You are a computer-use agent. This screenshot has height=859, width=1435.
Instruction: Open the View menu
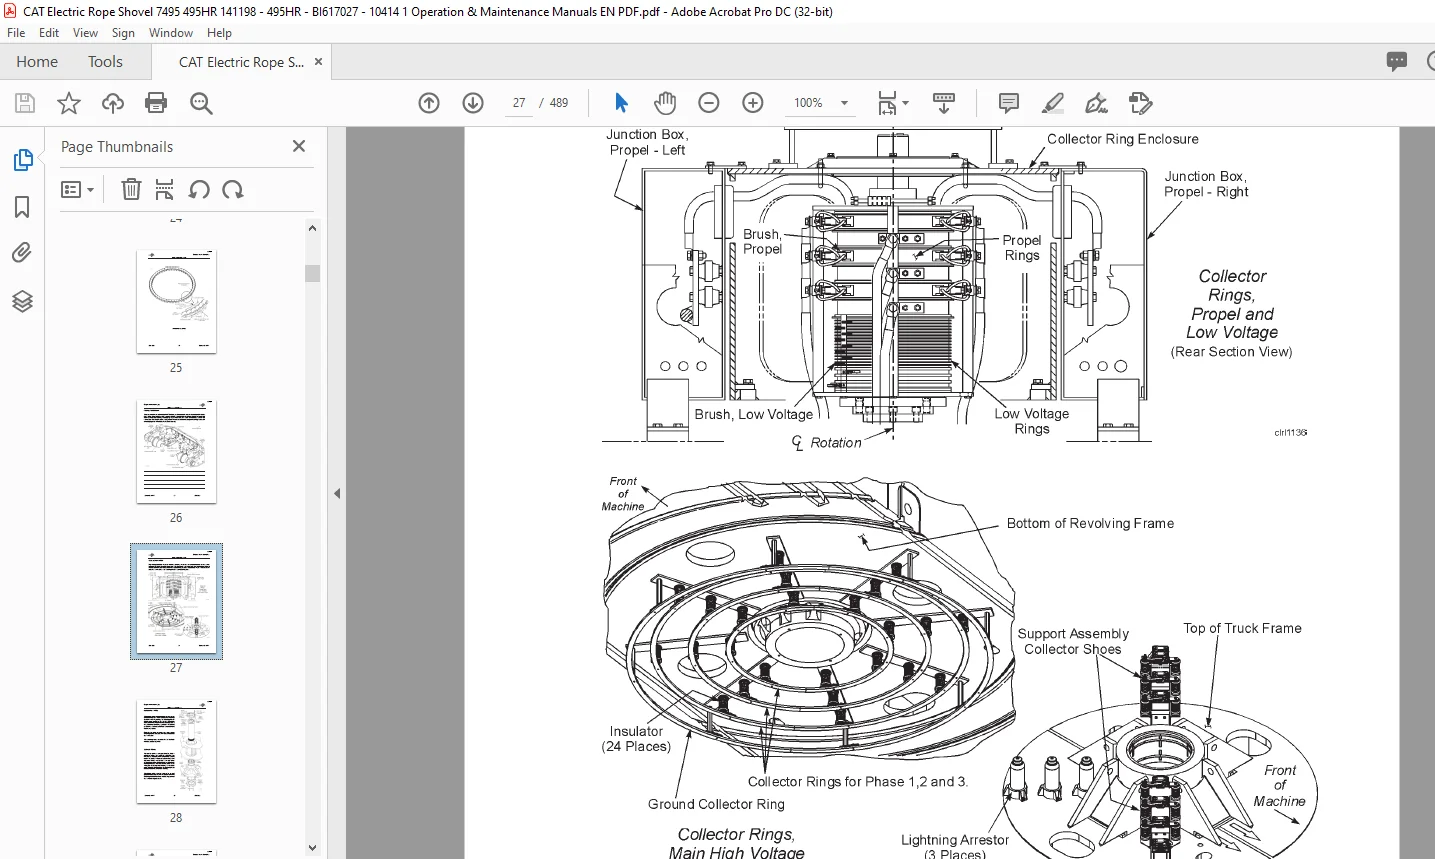pos(86,33)
